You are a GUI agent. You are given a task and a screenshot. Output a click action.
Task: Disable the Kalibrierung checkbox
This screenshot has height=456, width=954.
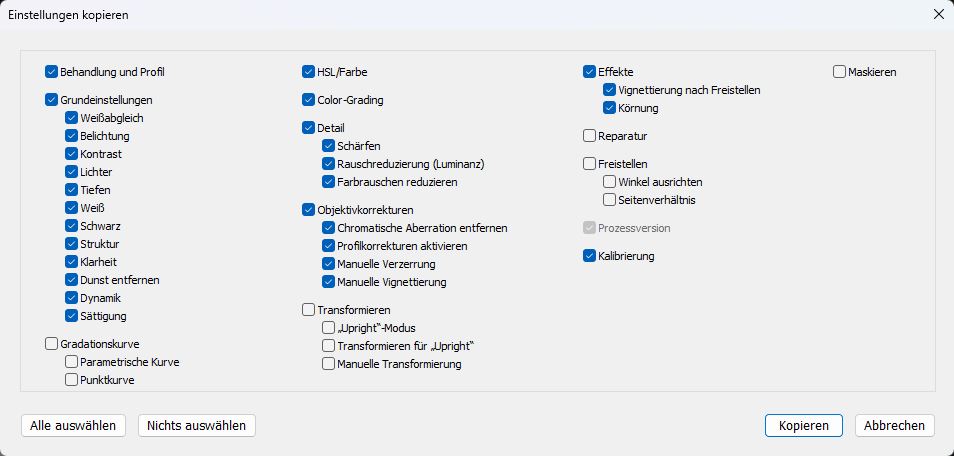click(590, 256)
